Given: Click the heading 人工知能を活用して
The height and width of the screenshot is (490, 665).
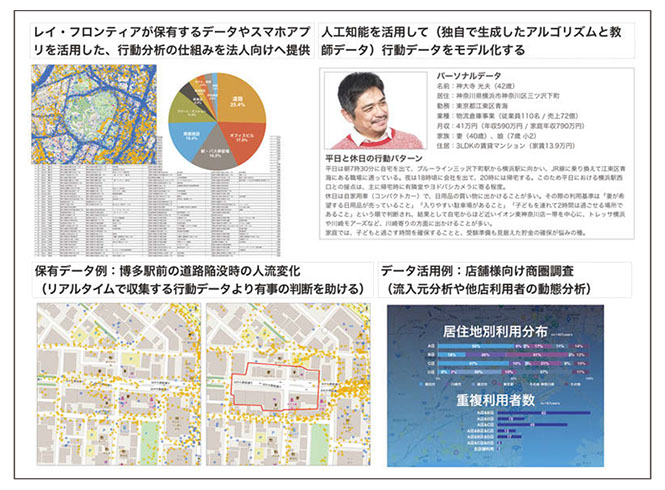Looking at the screenshot, I should click(x=471, y=41).
